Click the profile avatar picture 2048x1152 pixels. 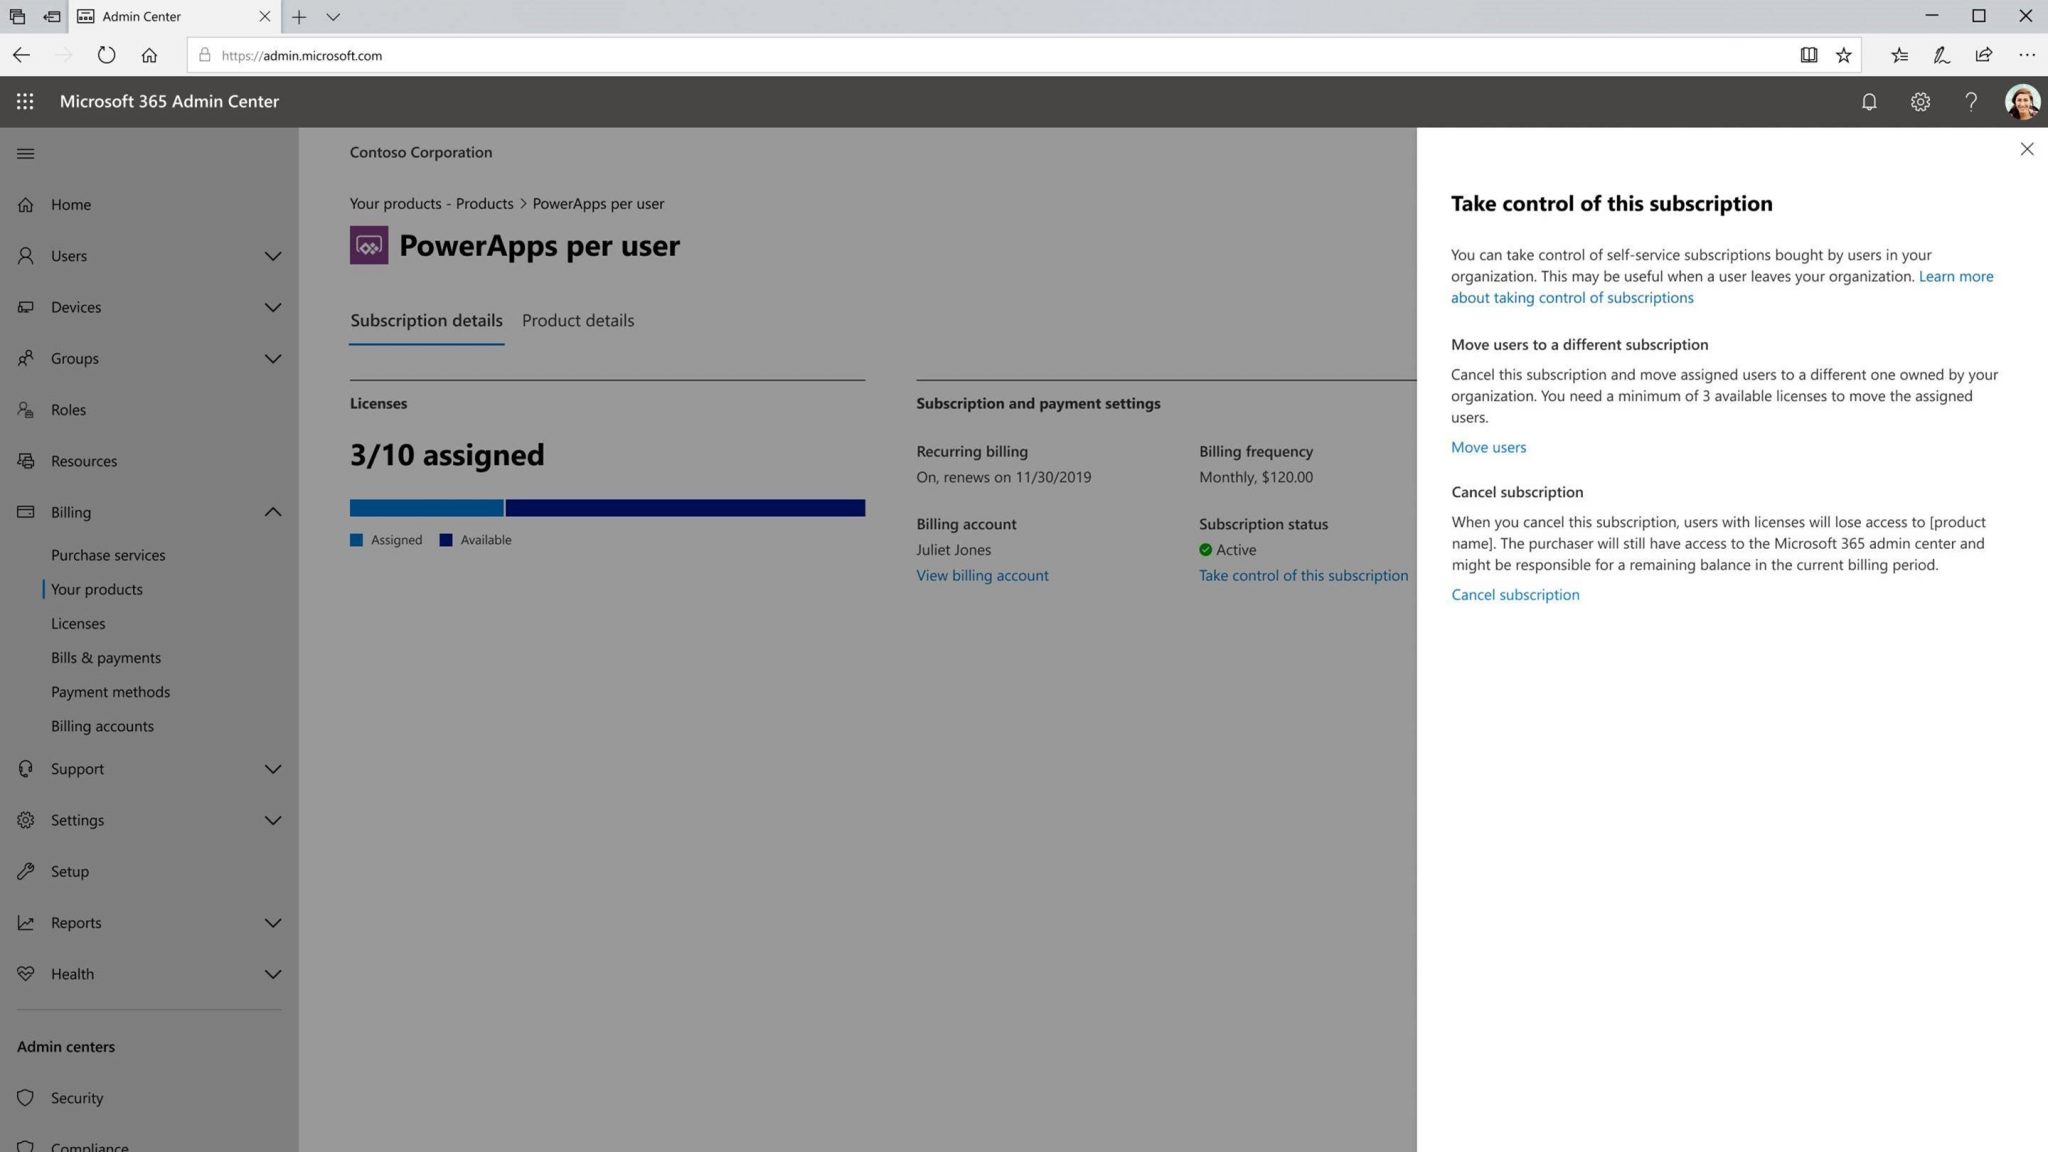[2021, 101]
